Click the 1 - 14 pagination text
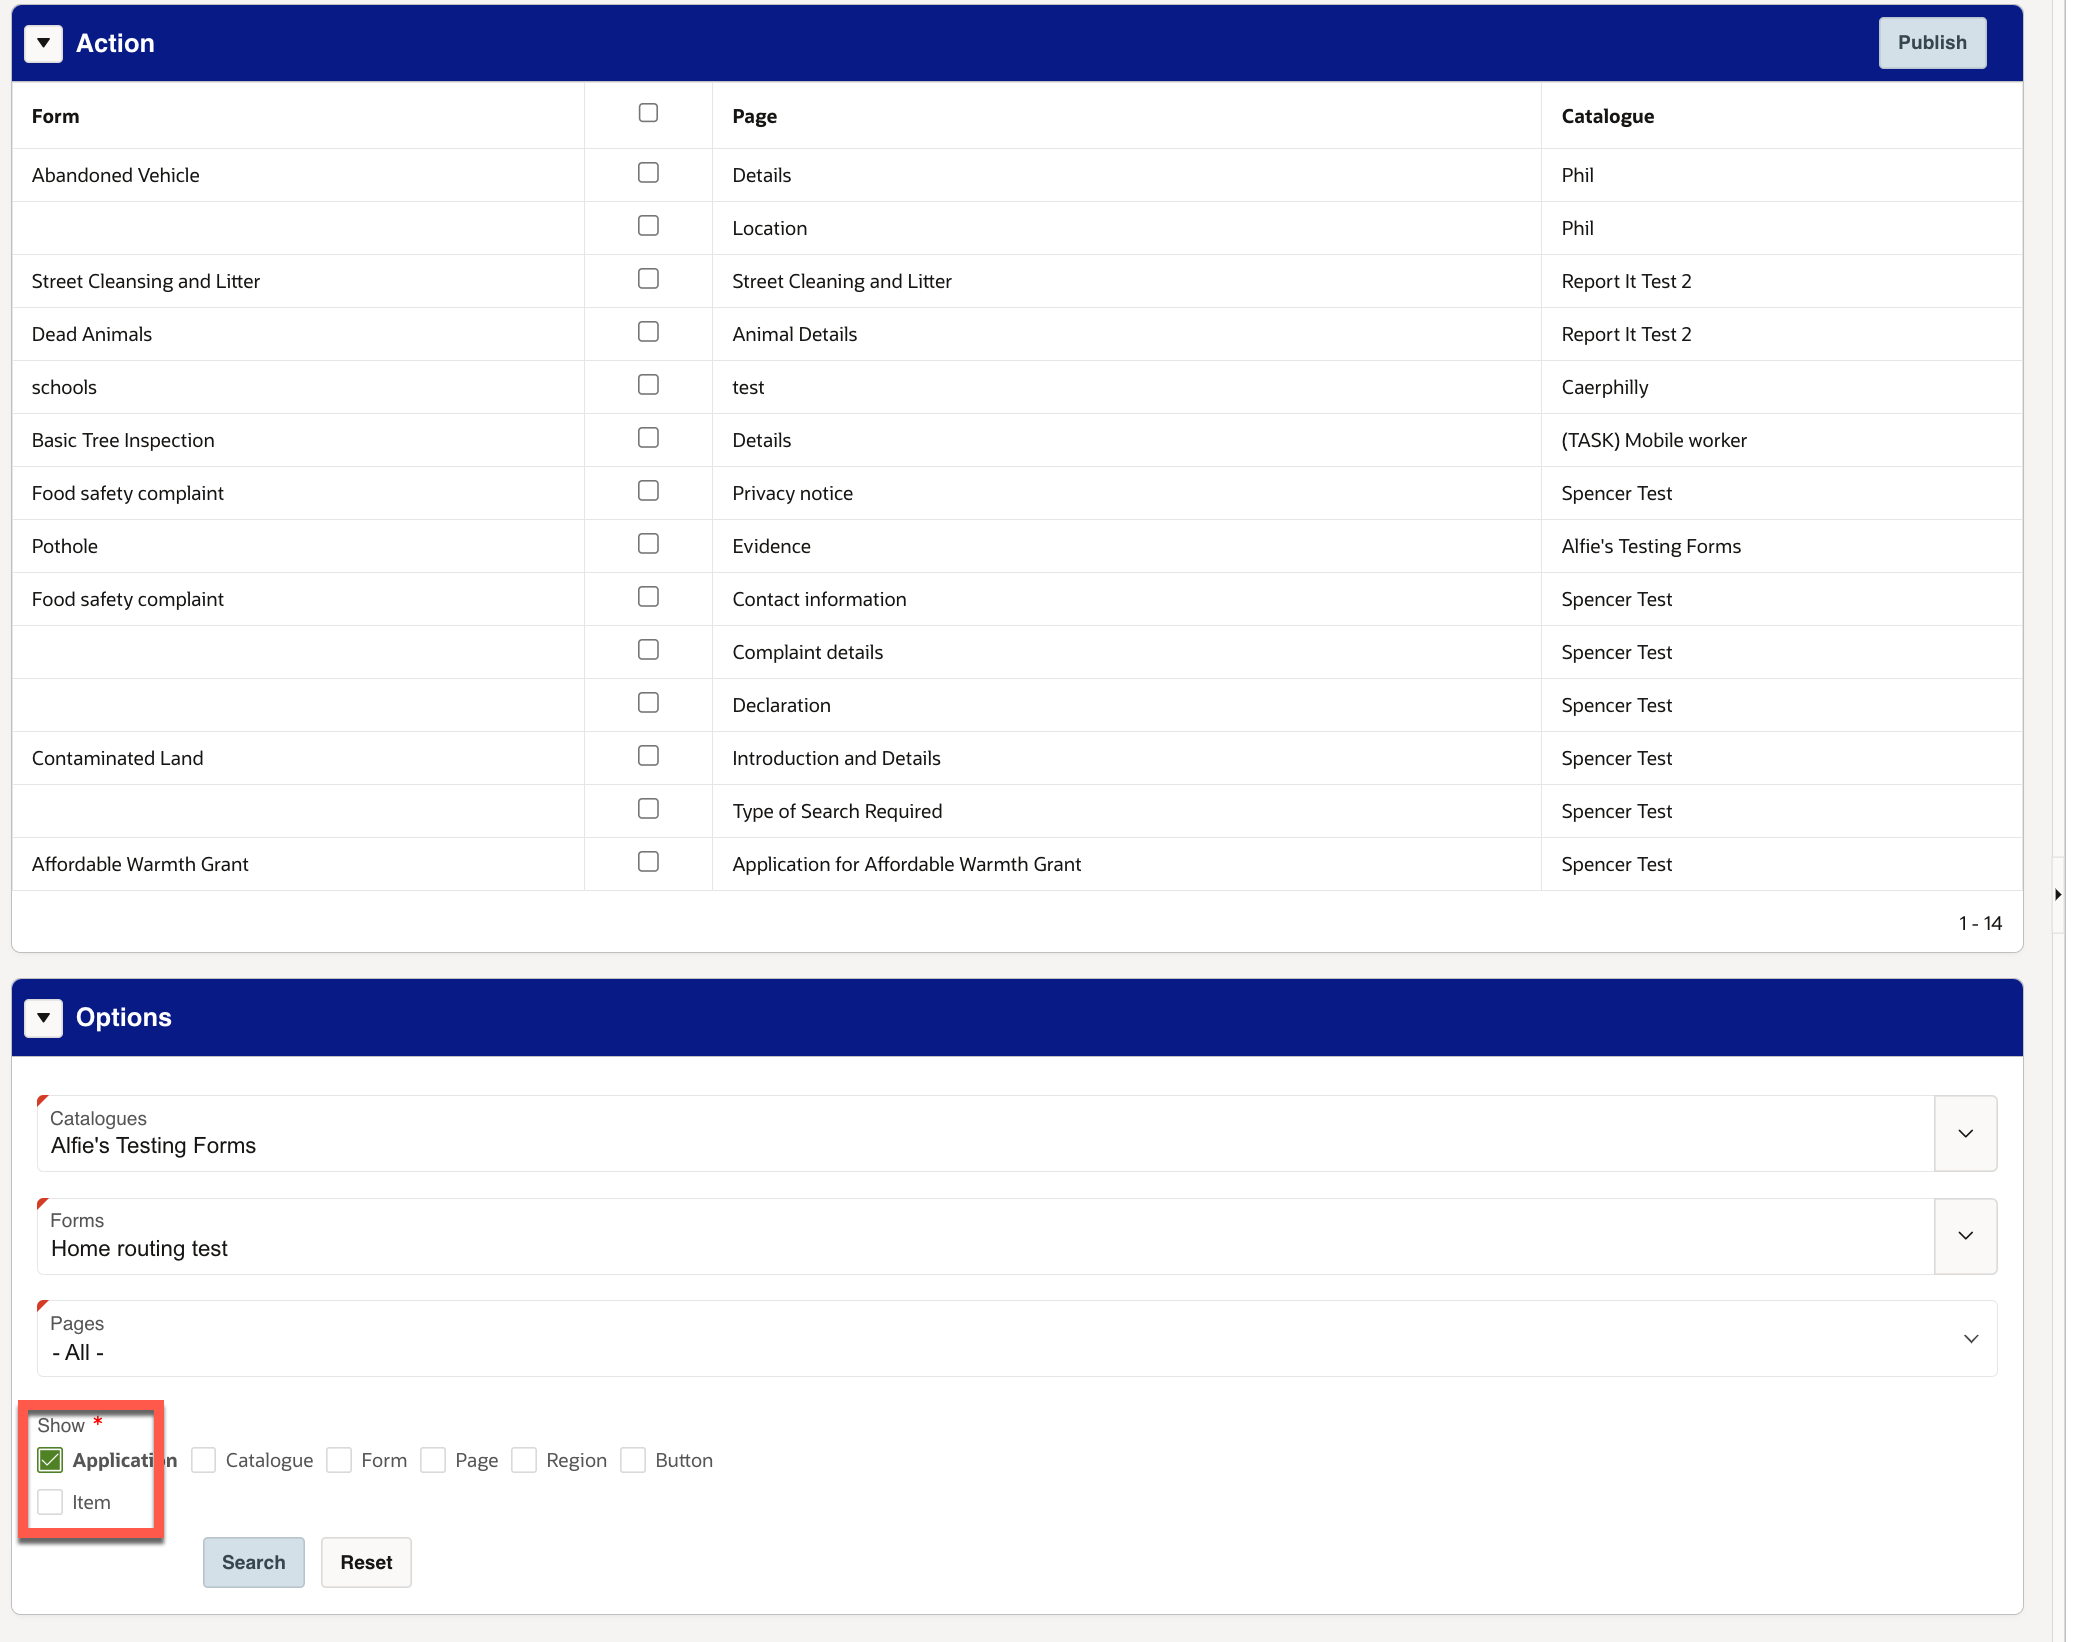The height and width of the screenshot is (1642, 2082). (1979, 923)
